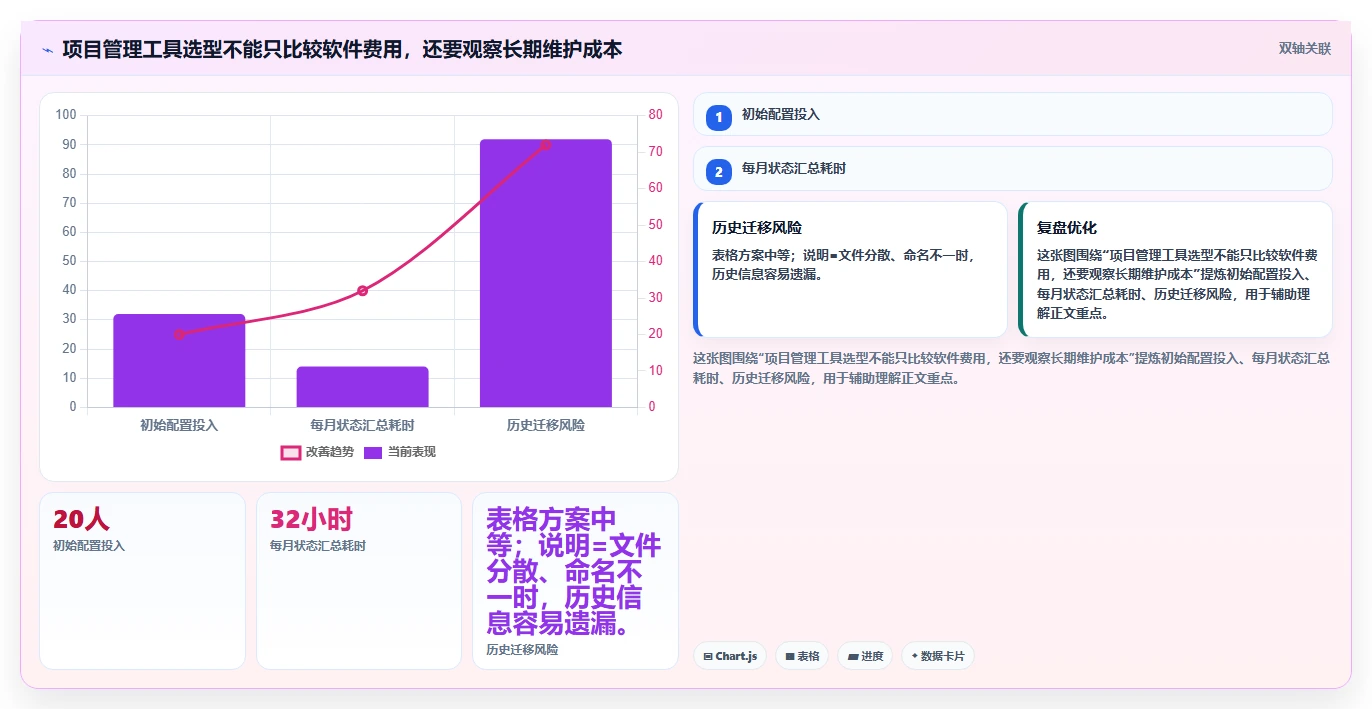Click trend line point above 每月状态汇总耗时

[362, 291]
